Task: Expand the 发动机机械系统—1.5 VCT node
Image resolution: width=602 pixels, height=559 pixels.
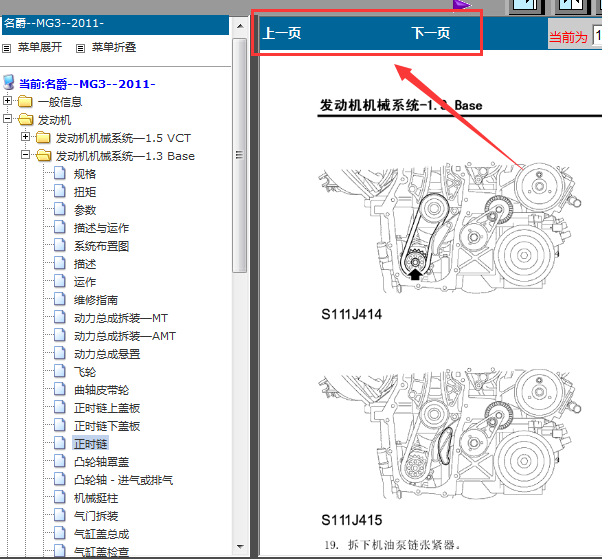Action: (25, 137)
